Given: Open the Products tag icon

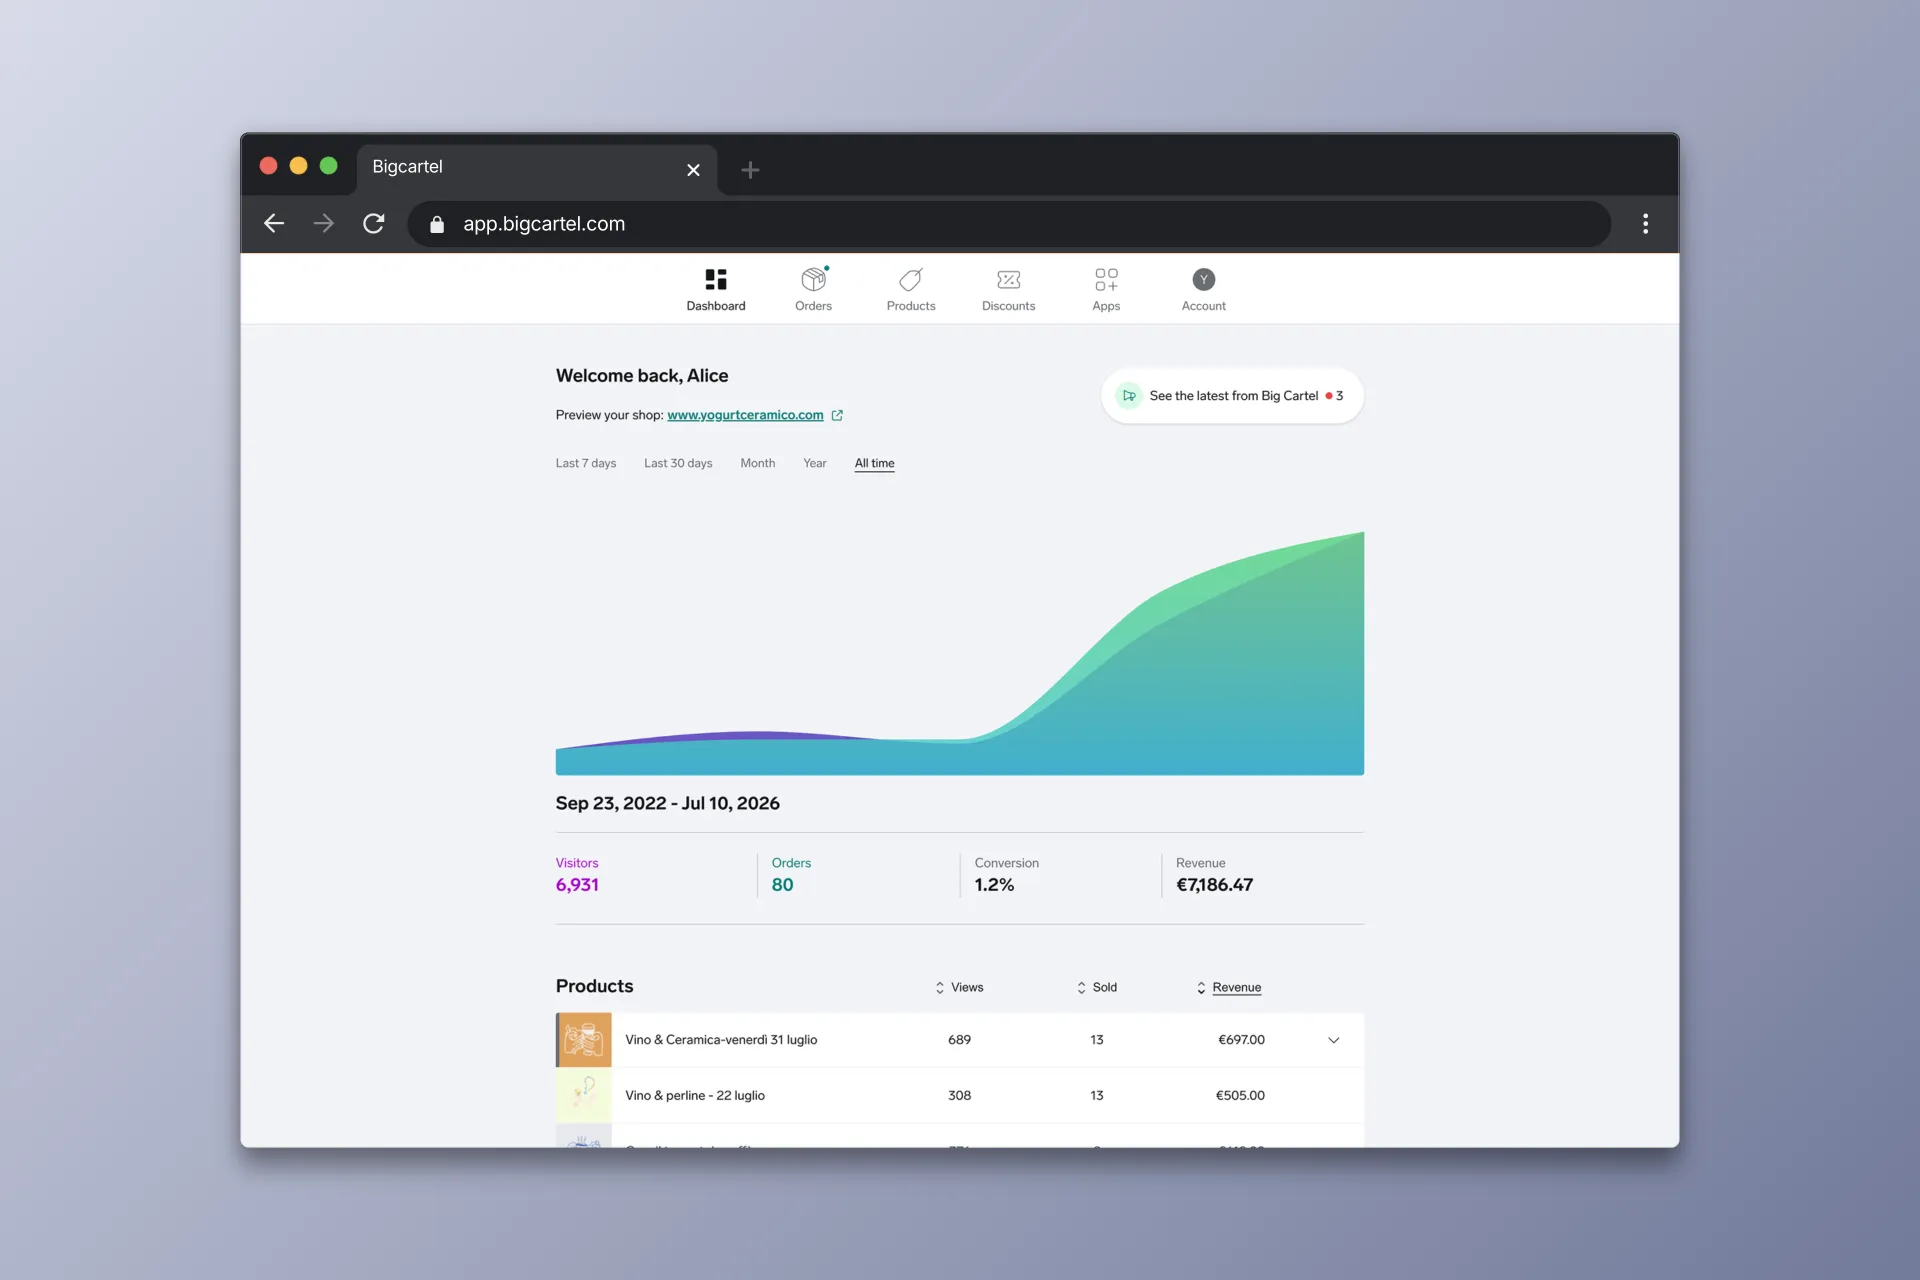Looking at the screenshot, I should coord(911,279).
